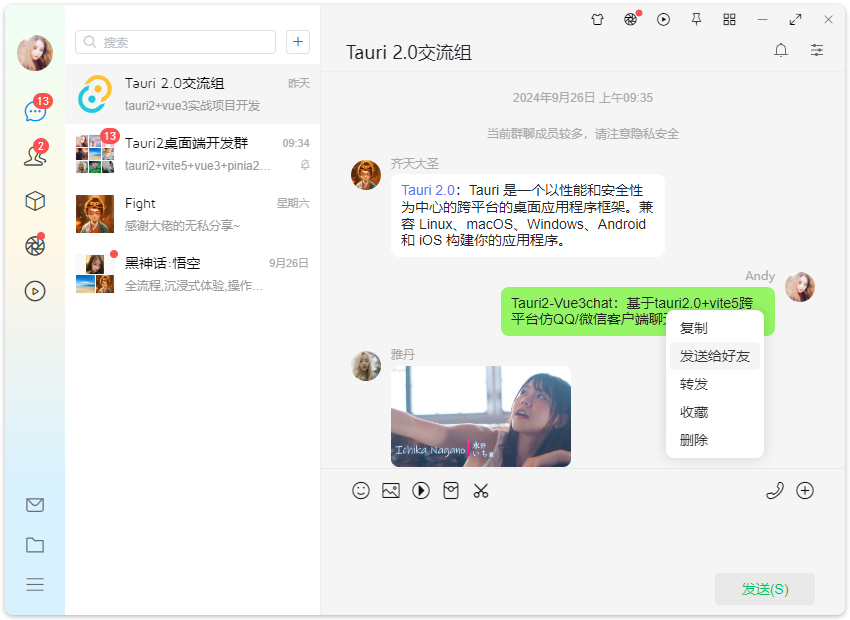Take a screenshot with the scissors icon

point(481,491)
